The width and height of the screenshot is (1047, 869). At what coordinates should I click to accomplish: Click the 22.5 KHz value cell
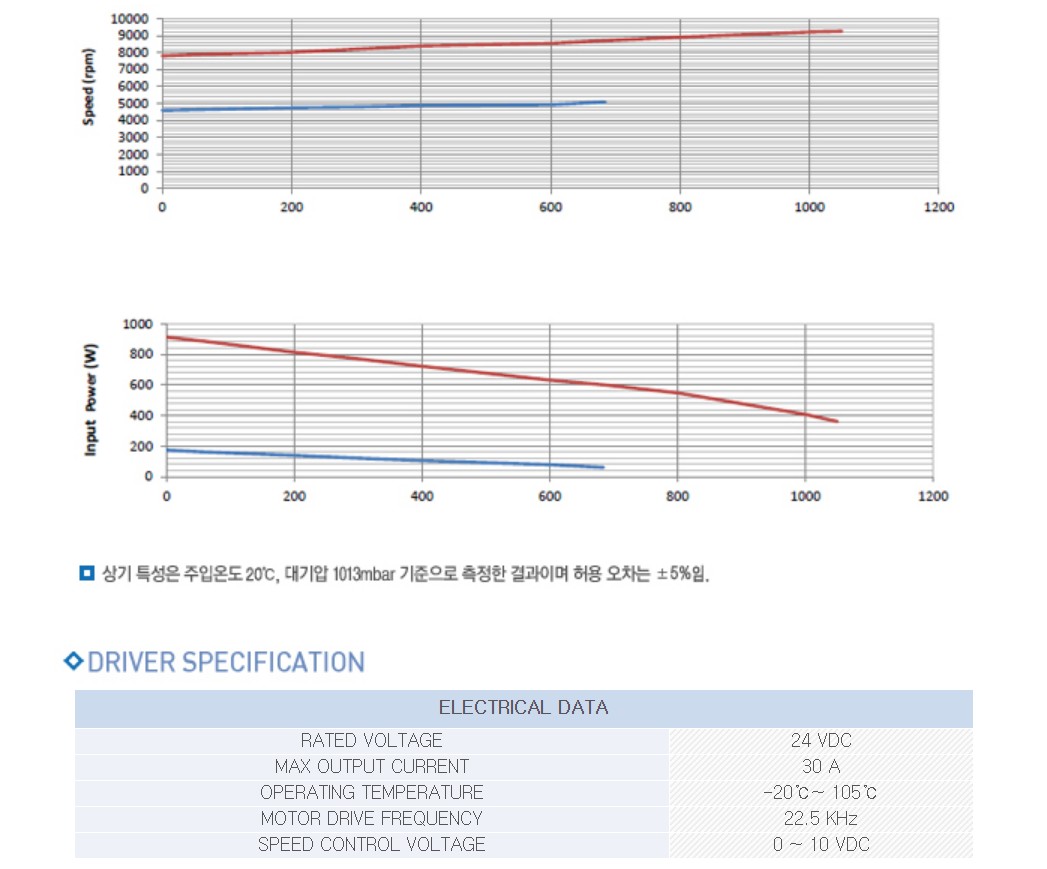(x=820, y=819)
